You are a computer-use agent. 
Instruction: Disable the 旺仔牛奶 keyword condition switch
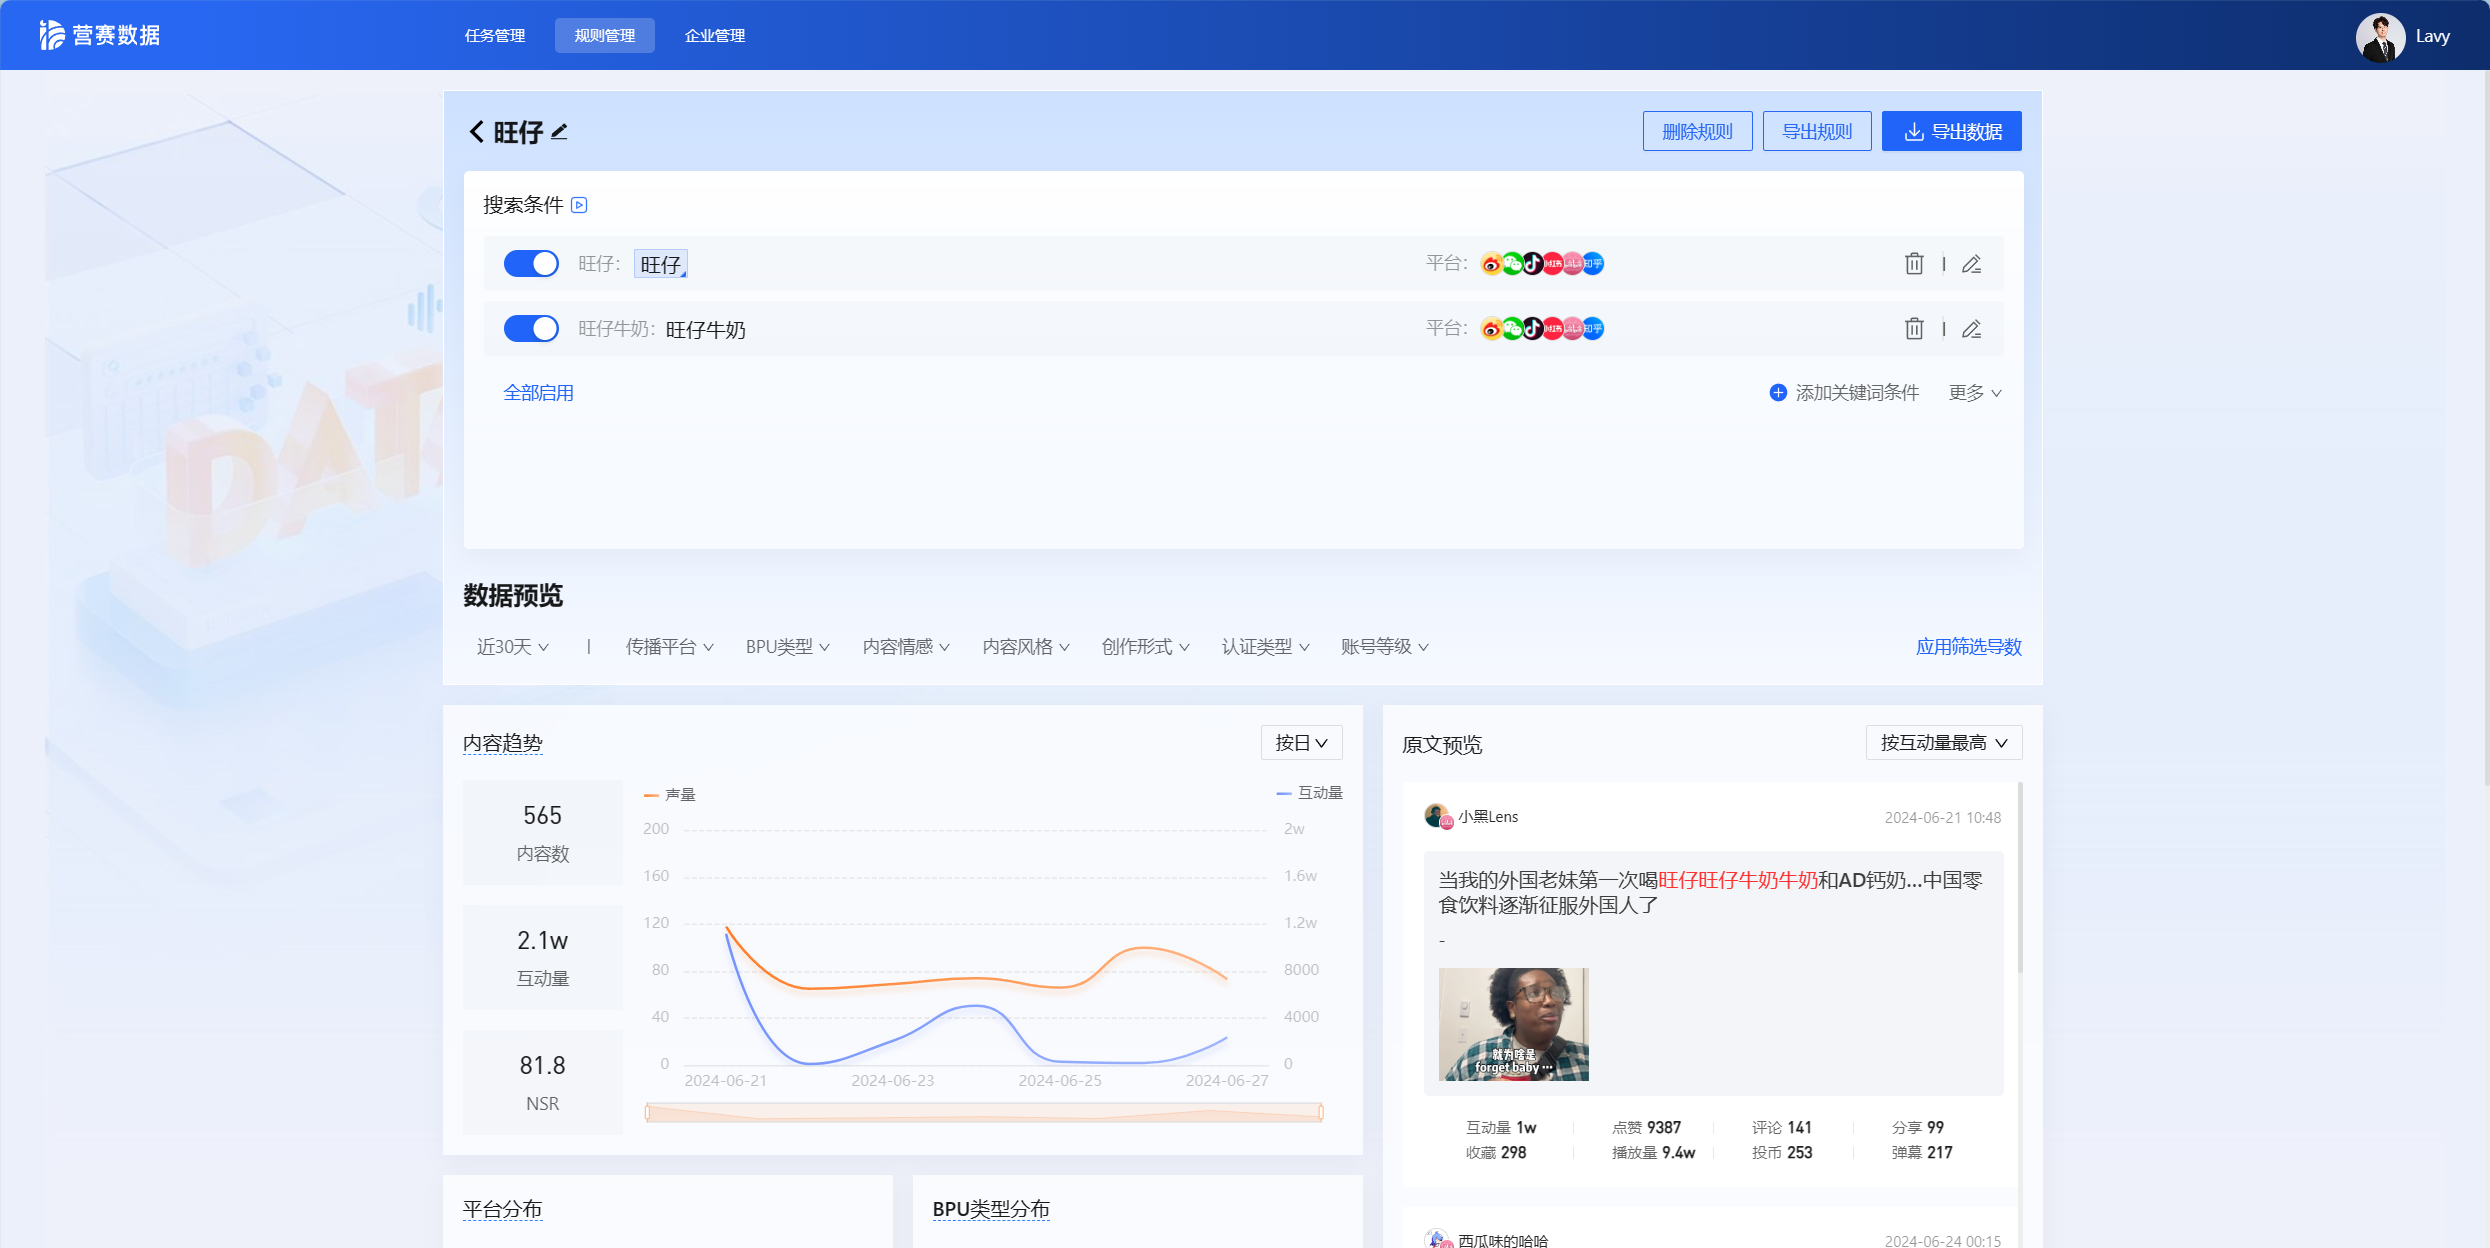[x=531, y=329]
